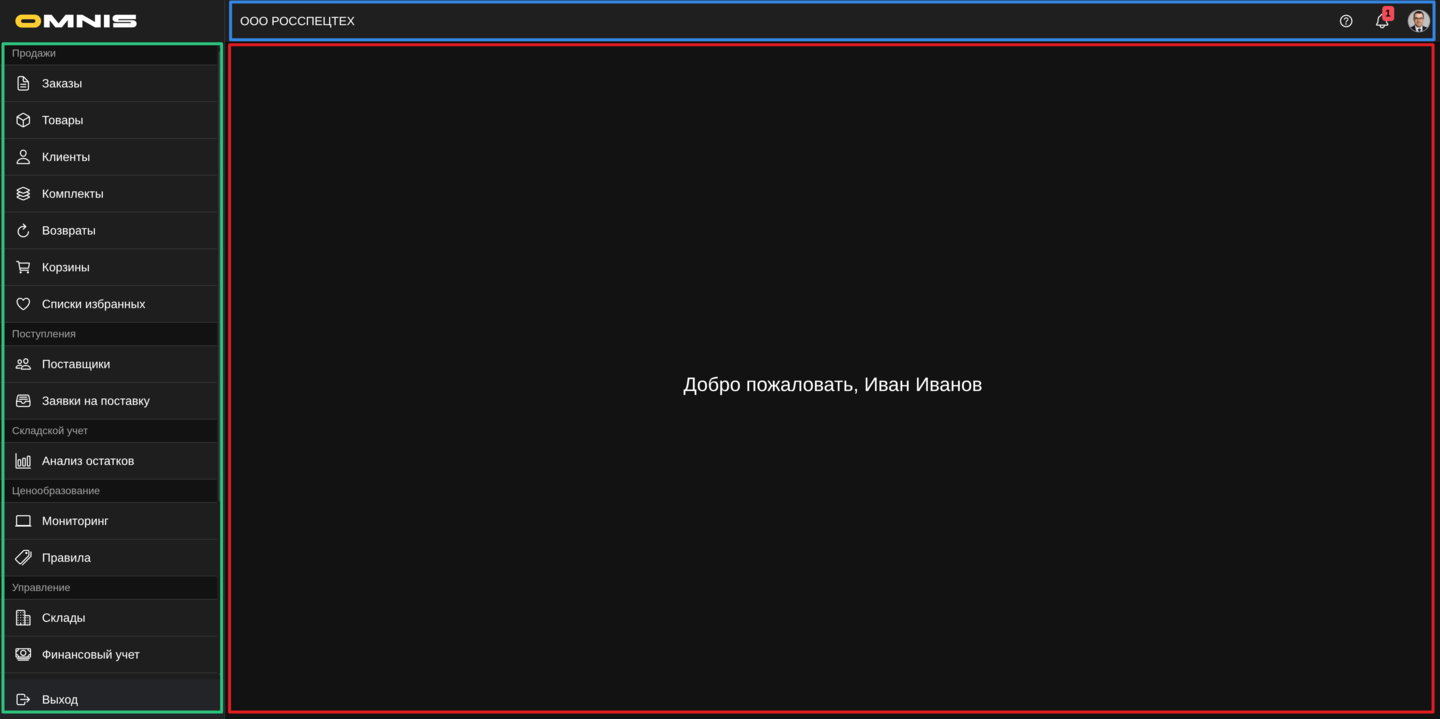Viewport: 1440px width, 719px height.
Task: Open Списки избранных heart icon
Action: click(x=23, y=304)
